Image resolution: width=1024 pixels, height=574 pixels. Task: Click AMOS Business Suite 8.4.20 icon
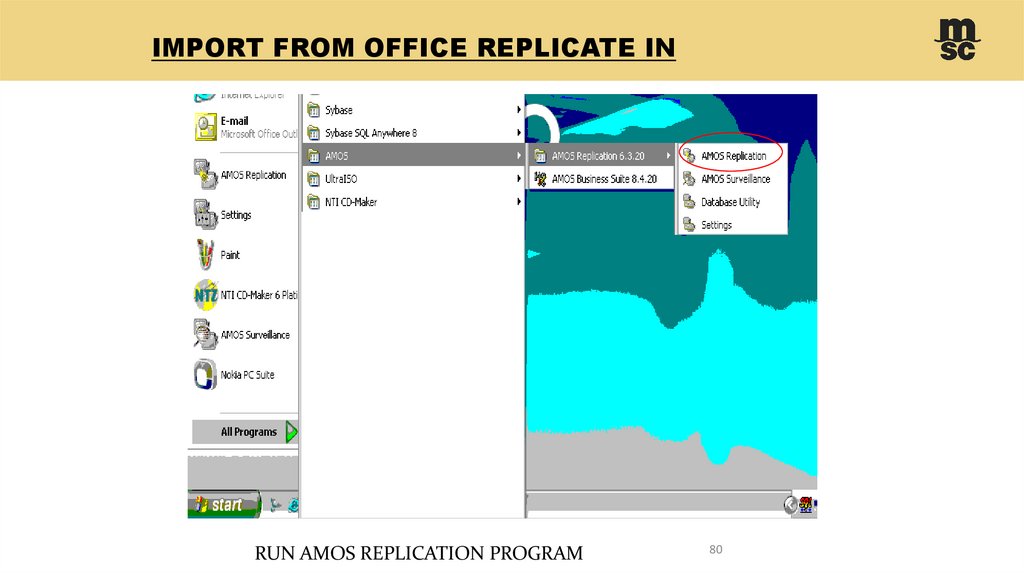tap(540, 178)
